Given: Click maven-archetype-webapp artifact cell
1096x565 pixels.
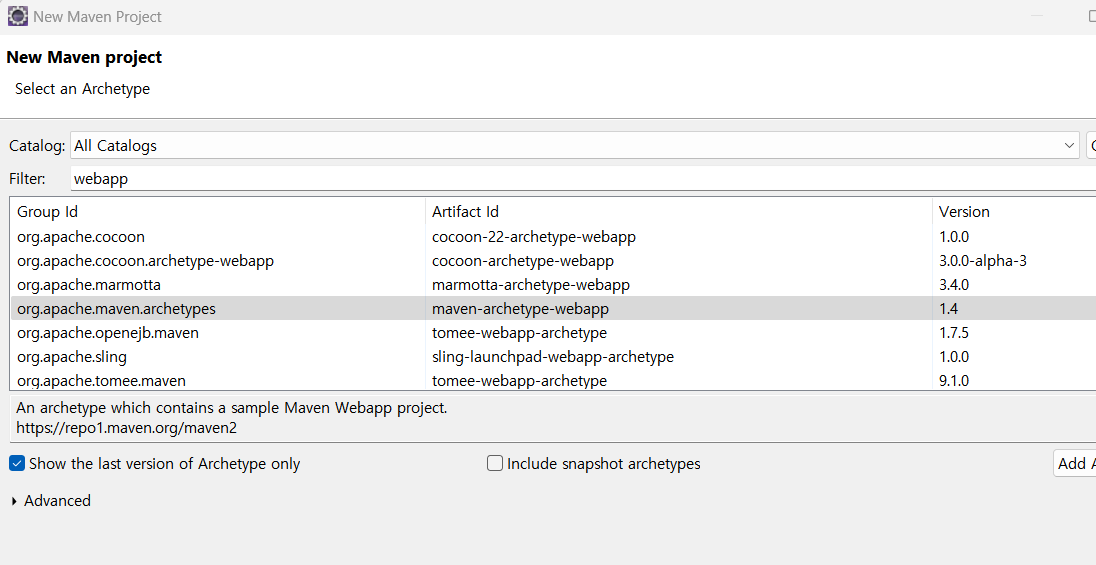Looking at the screenshot, I should (520, 308).
